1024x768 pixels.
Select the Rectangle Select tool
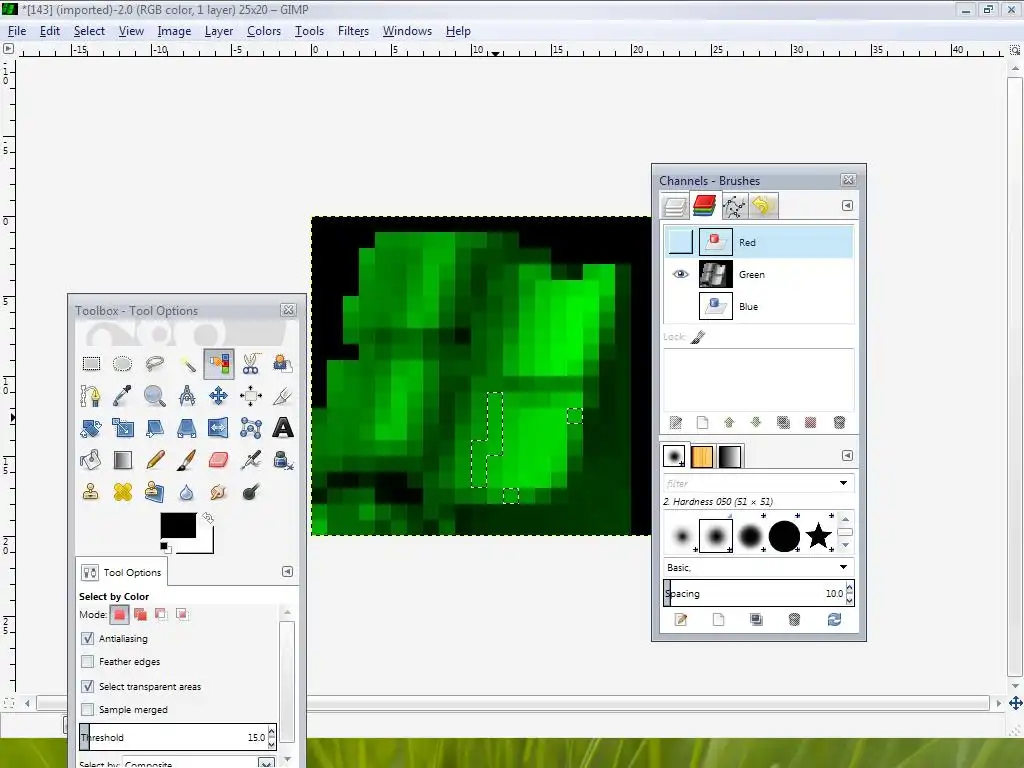[x=91, y=364]
